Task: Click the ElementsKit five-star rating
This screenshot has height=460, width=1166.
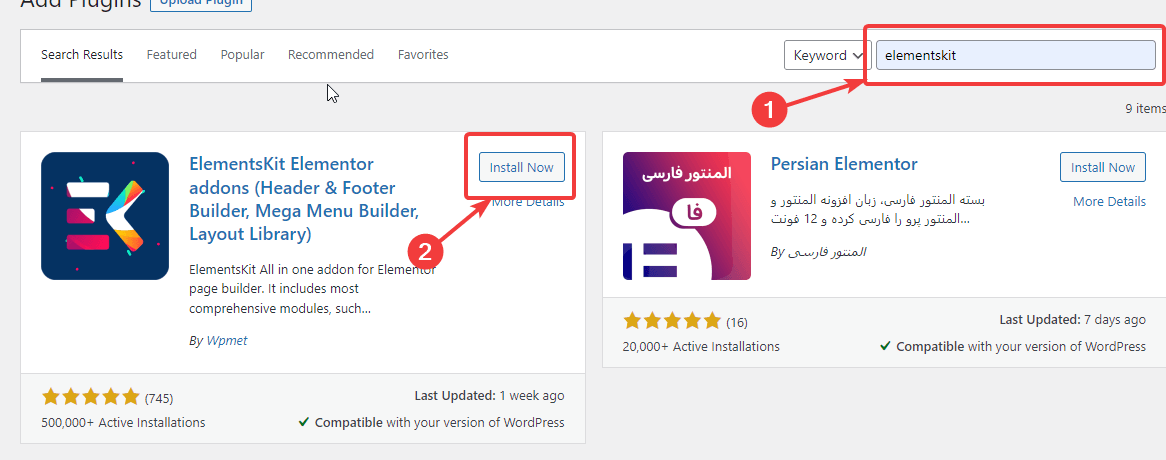Action: coord(91,397)
